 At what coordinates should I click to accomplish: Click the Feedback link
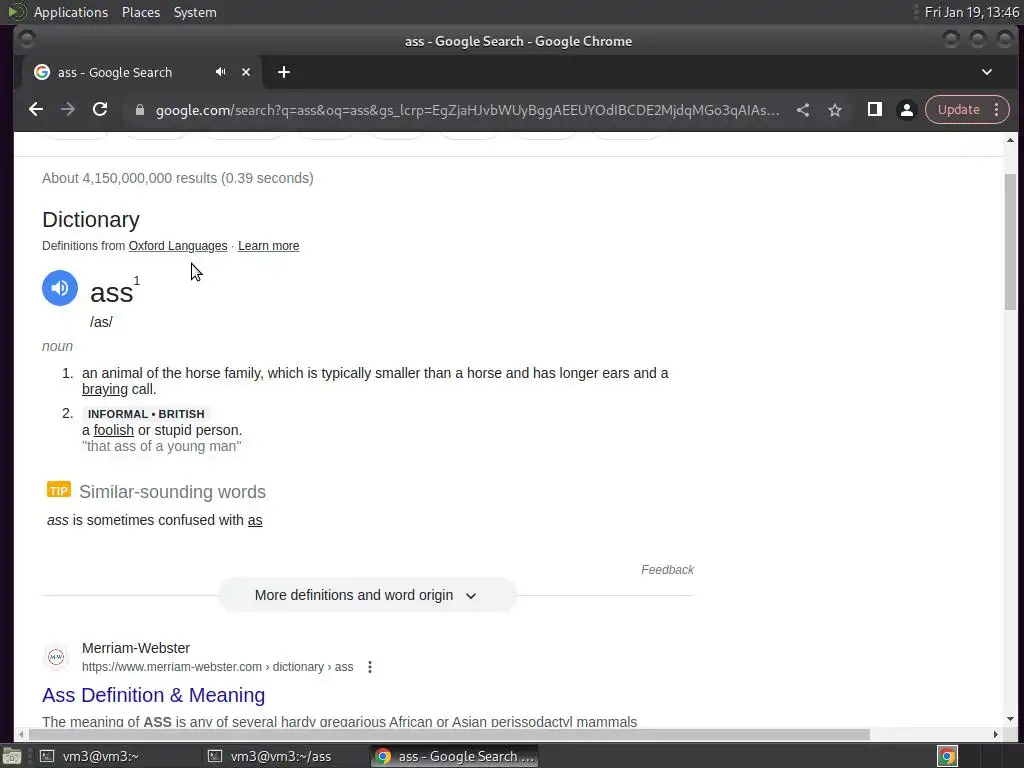pyautogui.click(x=667, y=570)
